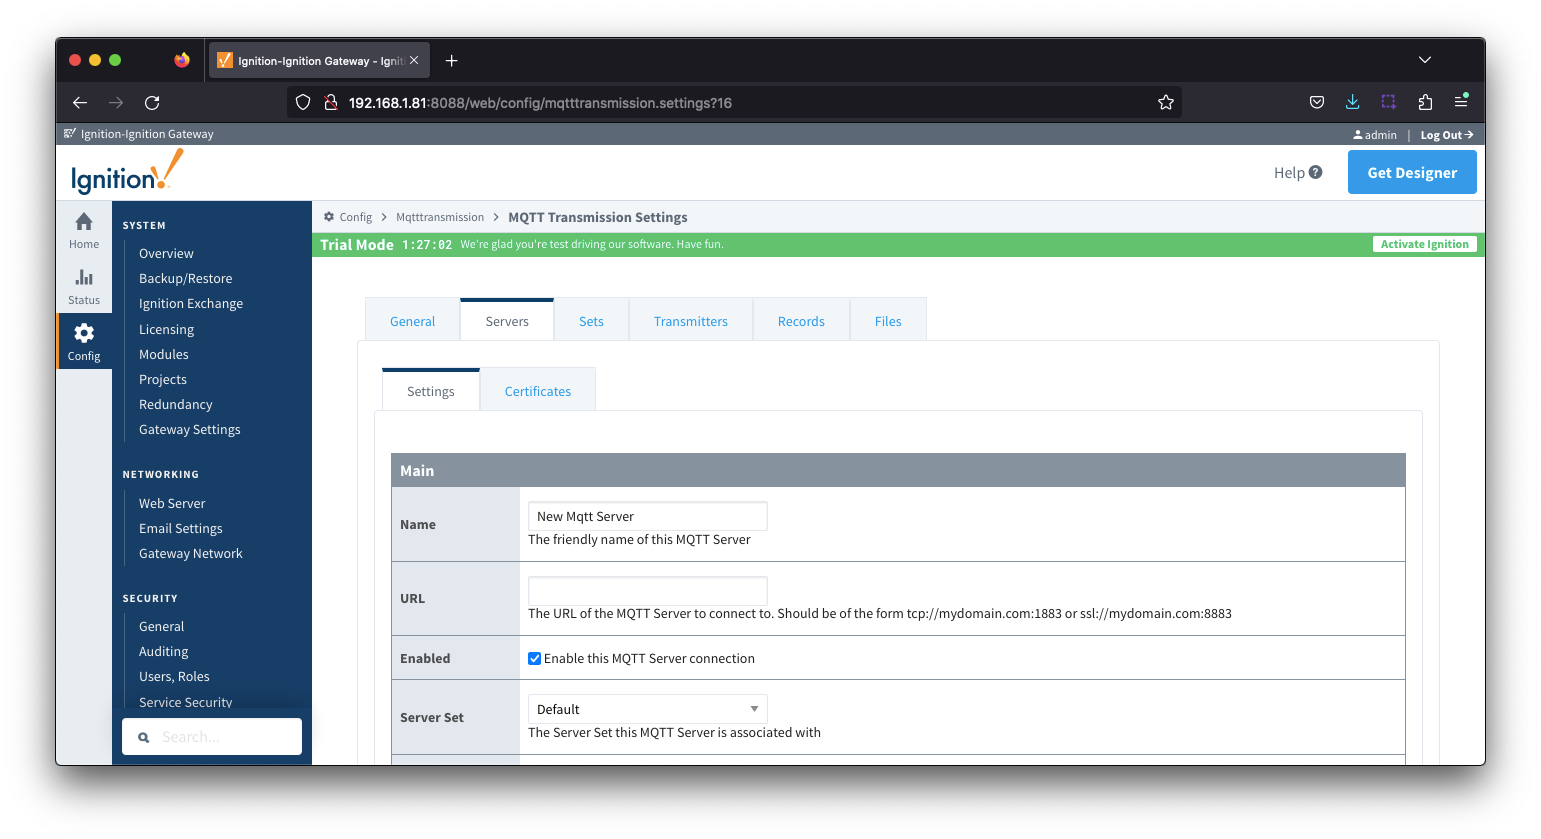The width and height of the screenshot is (1541, 839).
Task: Open Gateway Network in sidebar
Action: [190, 553]
